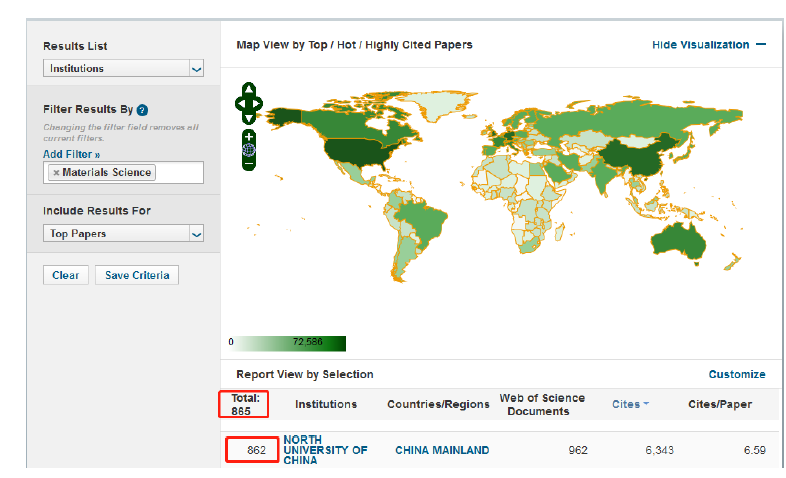Pan the map up with the arrow

pos(249,89)
